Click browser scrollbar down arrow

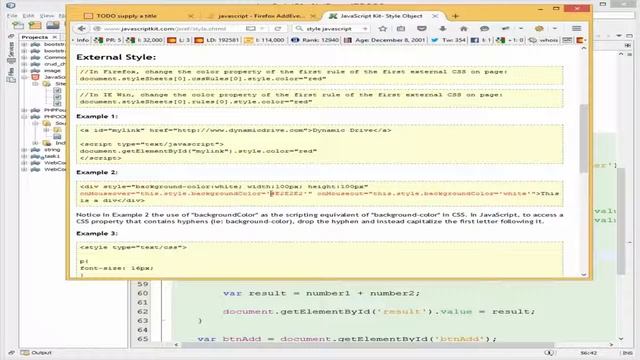pos(584,275)
